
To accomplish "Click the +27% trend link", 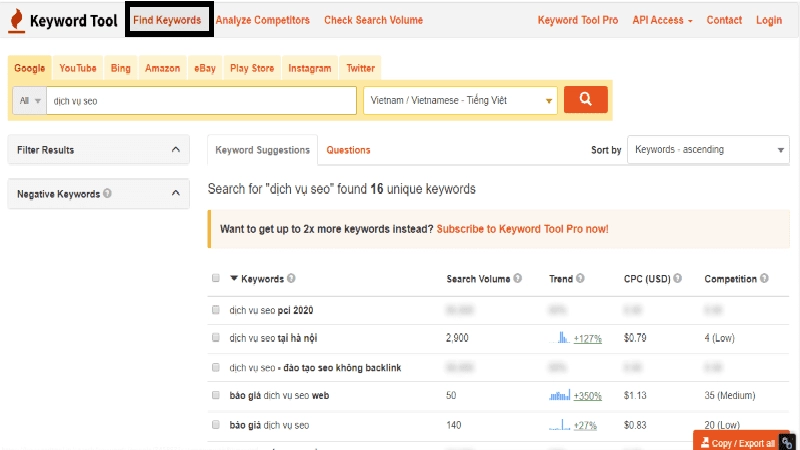I will 585,425.
